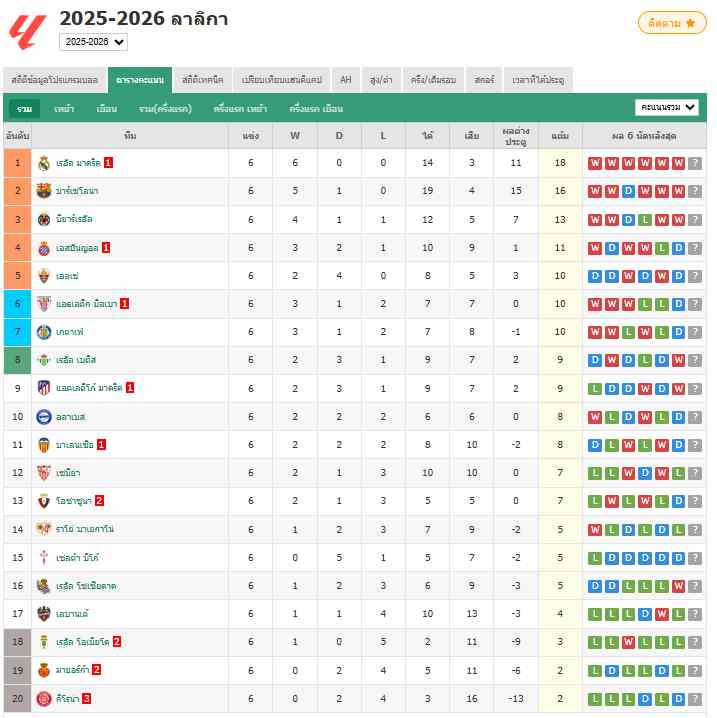
Task: Open the เรอัล มาดริด team link
Action: [77, 163]
